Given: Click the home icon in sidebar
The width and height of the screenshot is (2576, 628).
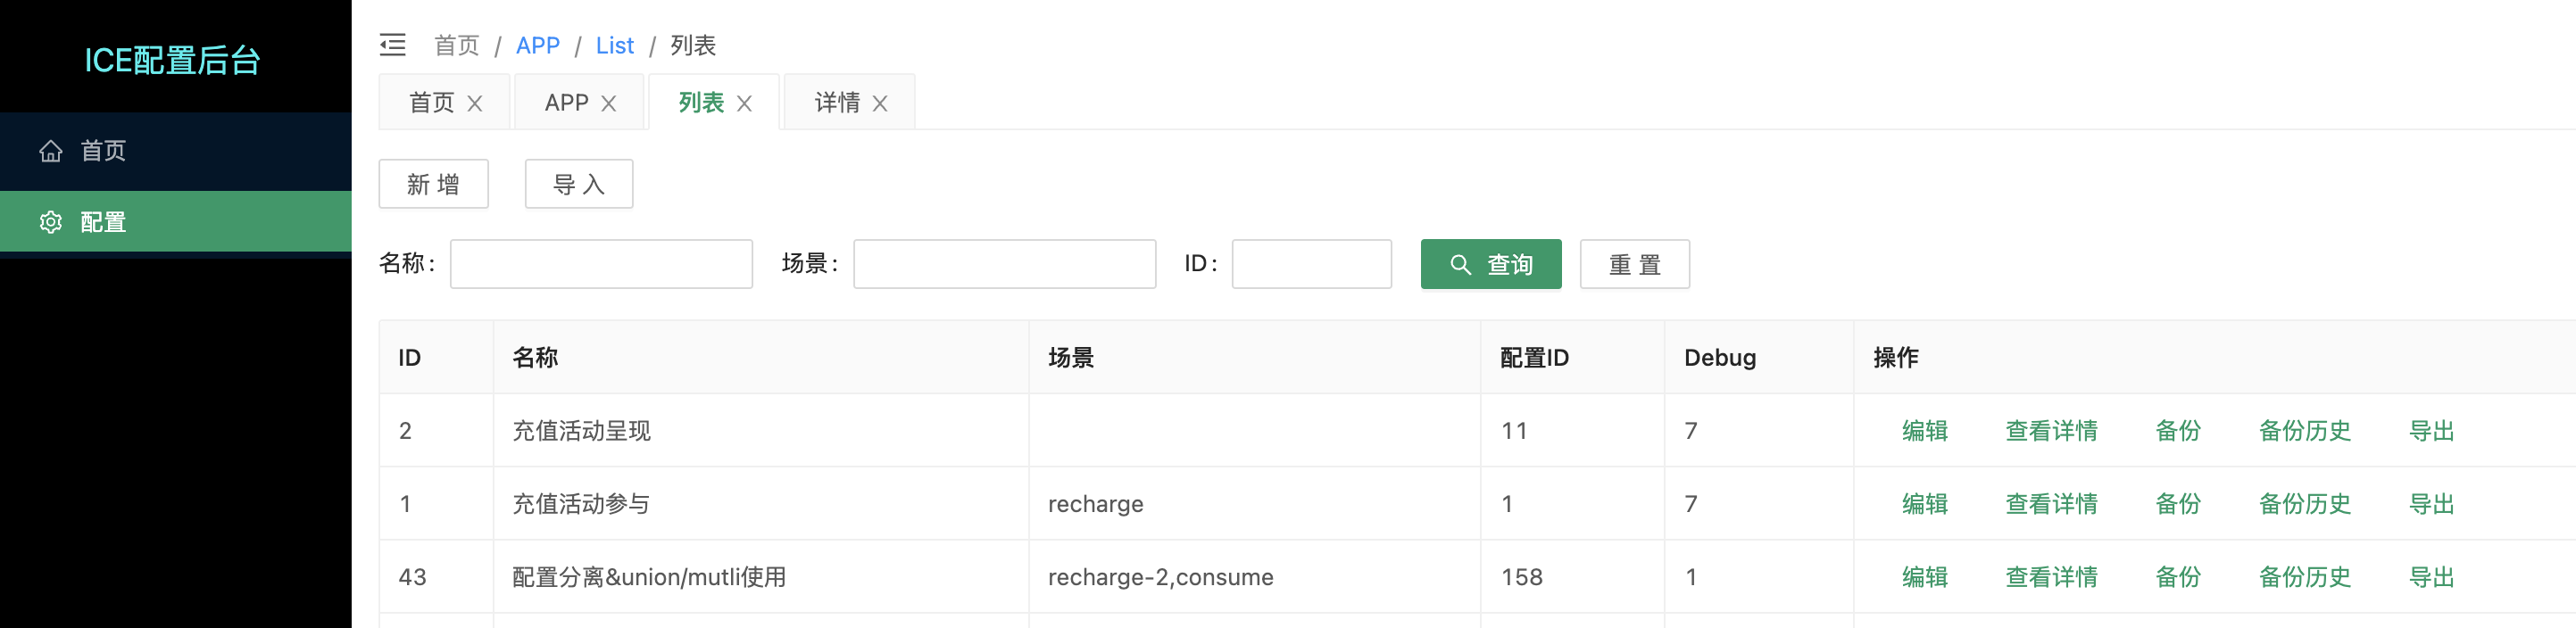Looking at the screenshot, I should (x=51, y=151).
